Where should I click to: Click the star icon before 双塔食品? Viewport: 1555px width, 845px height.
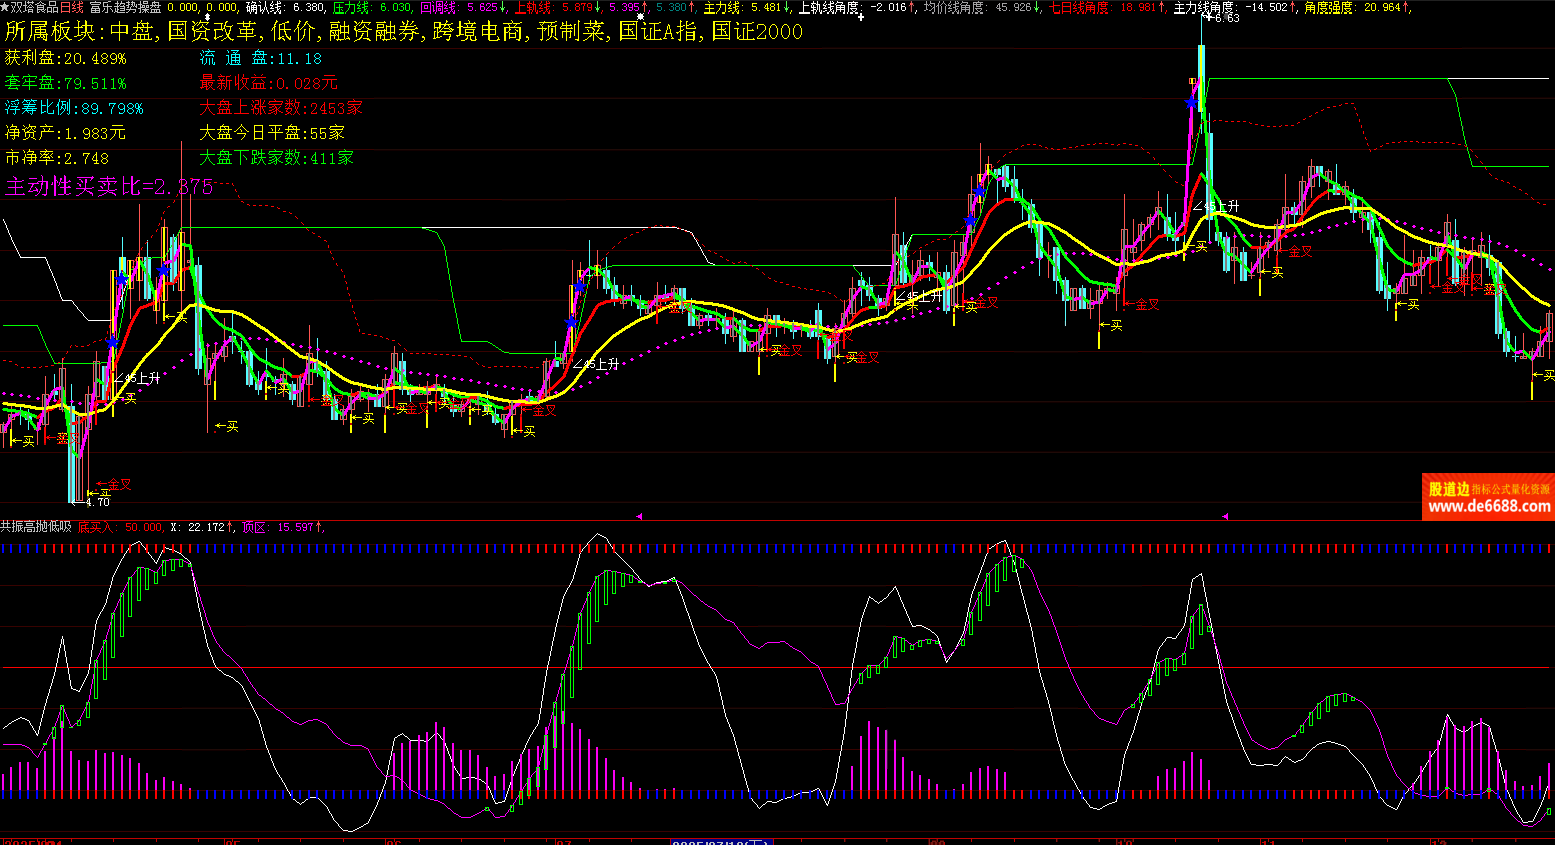[5, 7]
